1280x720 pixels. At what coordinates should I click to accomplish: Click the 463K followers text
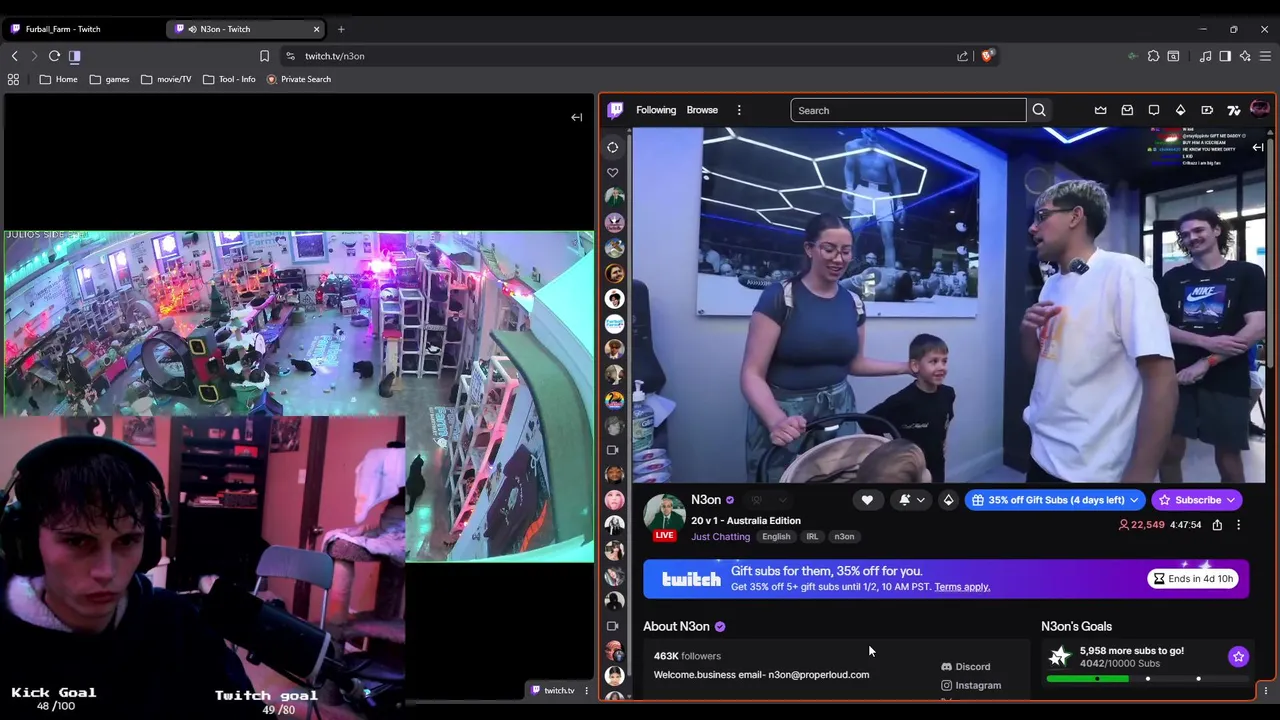click(687, 656)
